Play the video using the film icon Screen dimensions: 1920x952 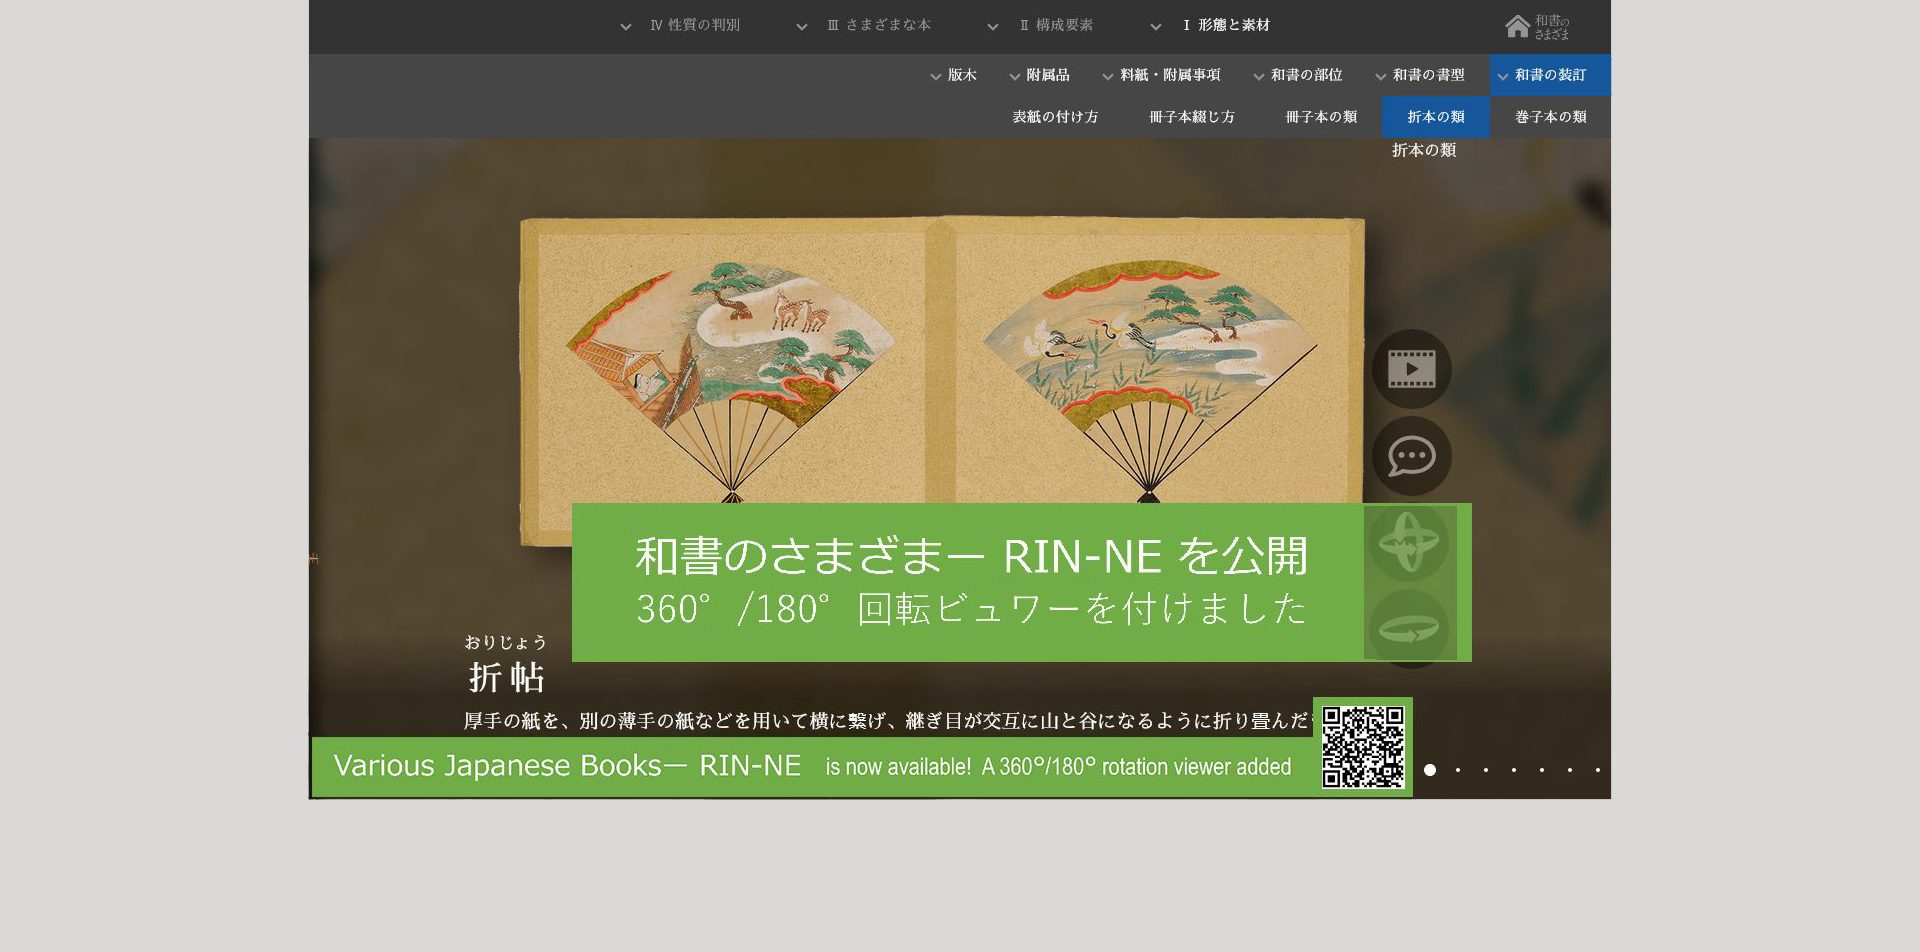pos(1411,369)
